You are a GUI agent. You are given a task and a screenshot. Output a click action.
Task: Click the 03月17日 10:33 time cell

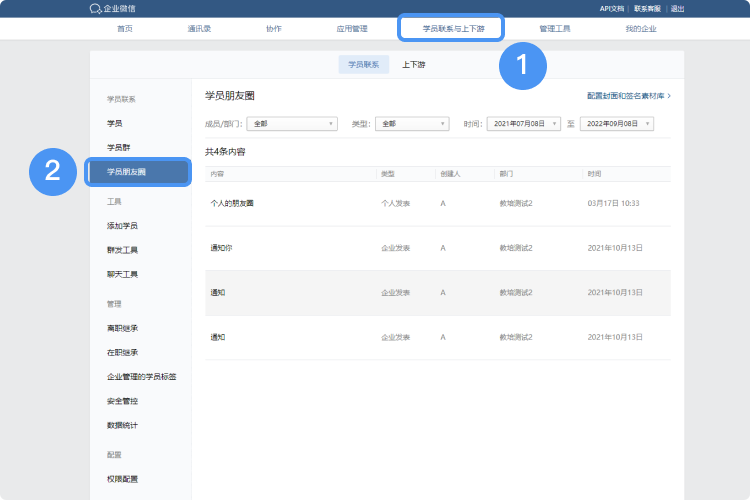(614, 203)
